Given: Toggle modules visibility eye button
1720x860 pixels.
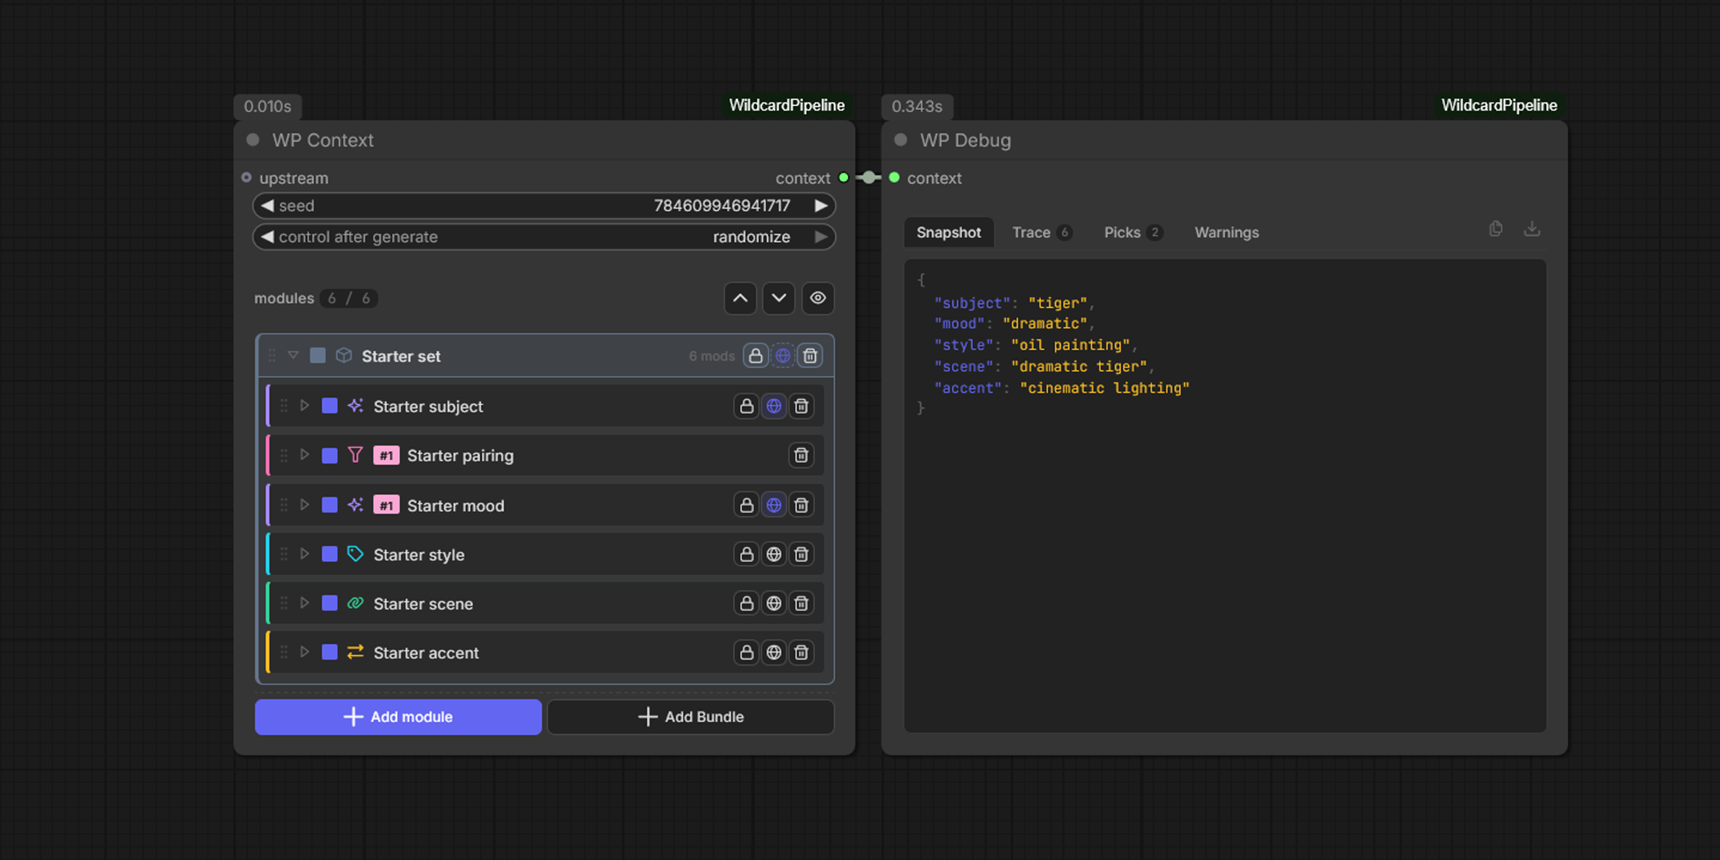Looking at the screenshot, I should point(818,298).
